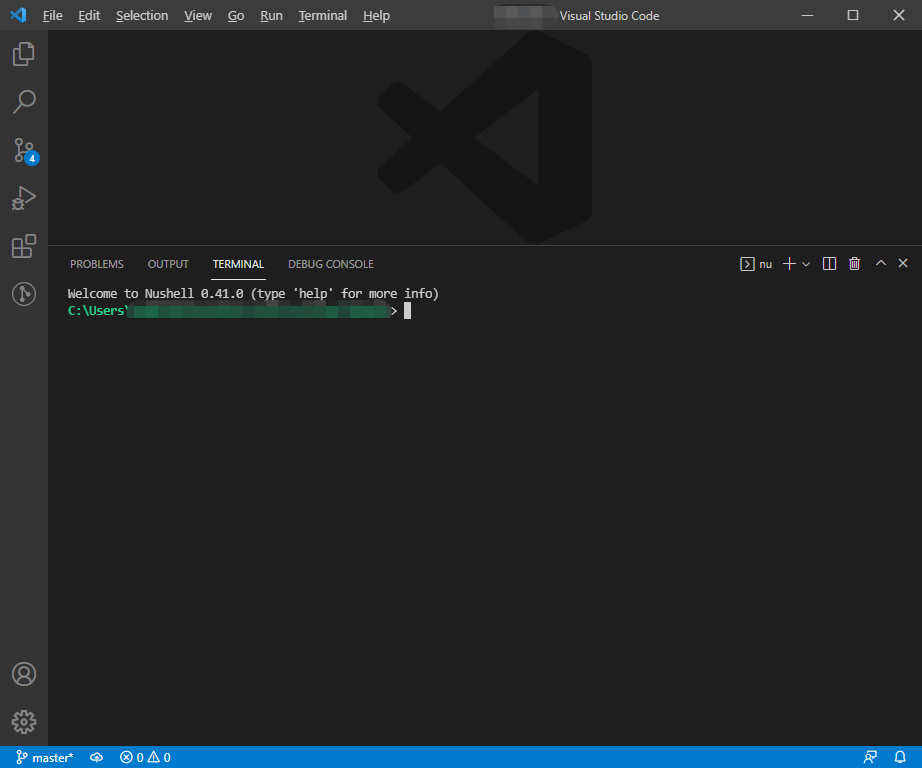Open the Manage settings gear

point(23,721)
